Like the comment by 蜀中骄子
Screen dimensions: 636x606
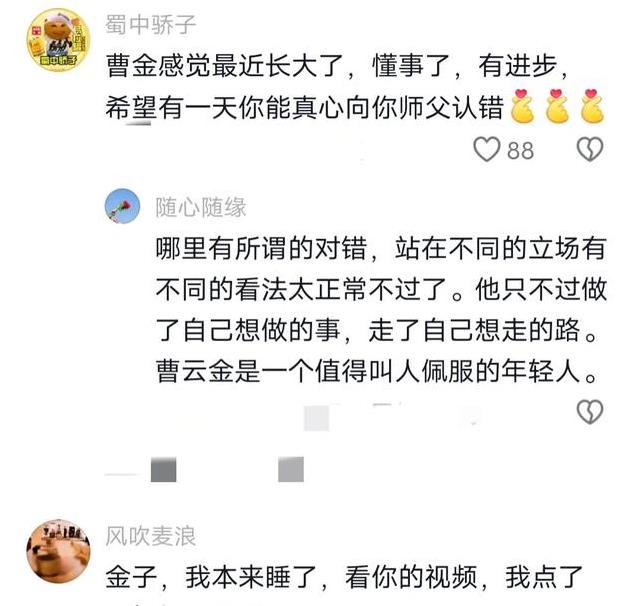[487, 149]
